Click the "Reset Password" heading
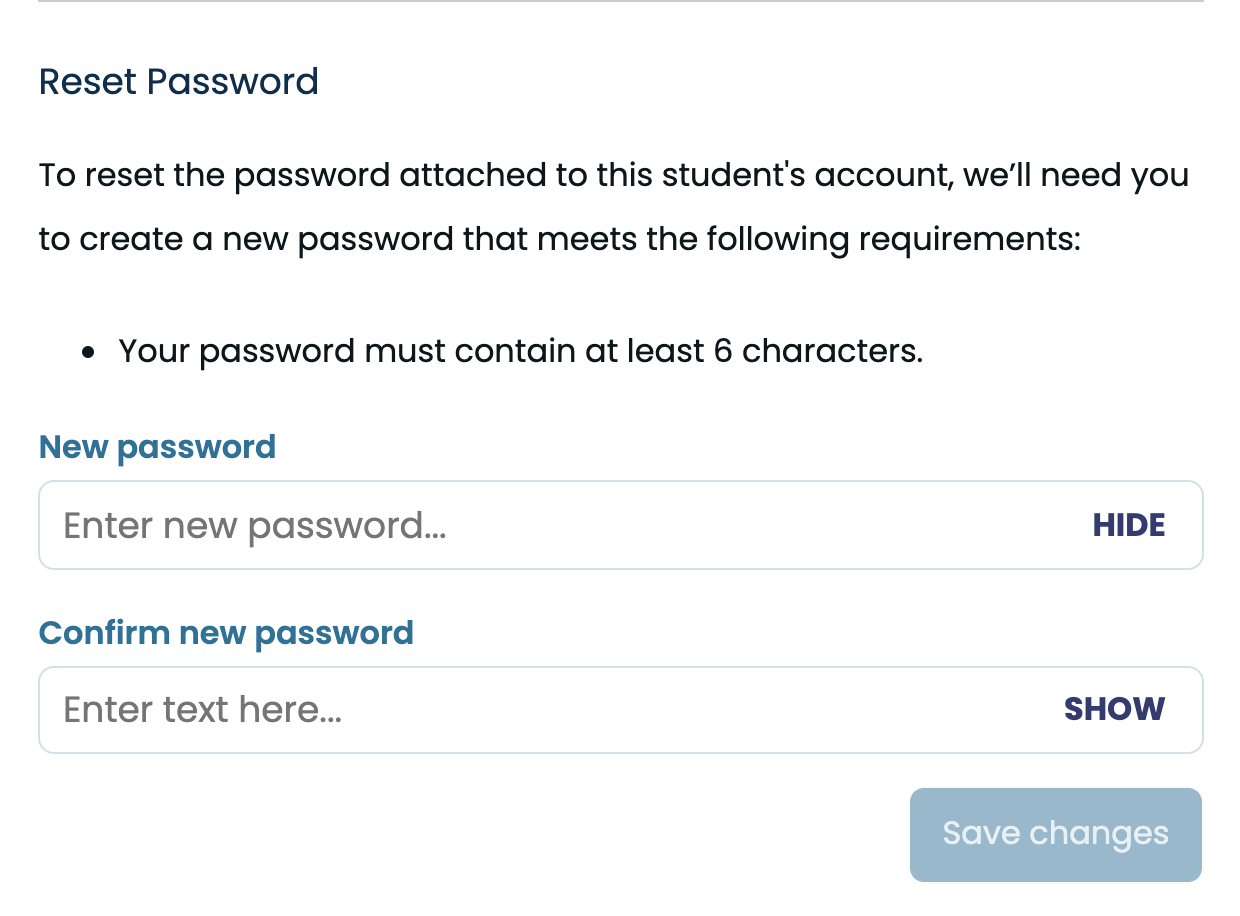The image size is (1240, 916). (178, 81)
